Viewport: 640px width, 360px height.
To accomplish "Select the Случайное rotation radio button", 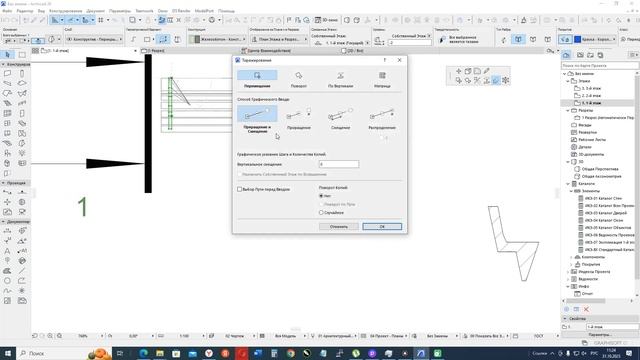I will pos(321,213).
